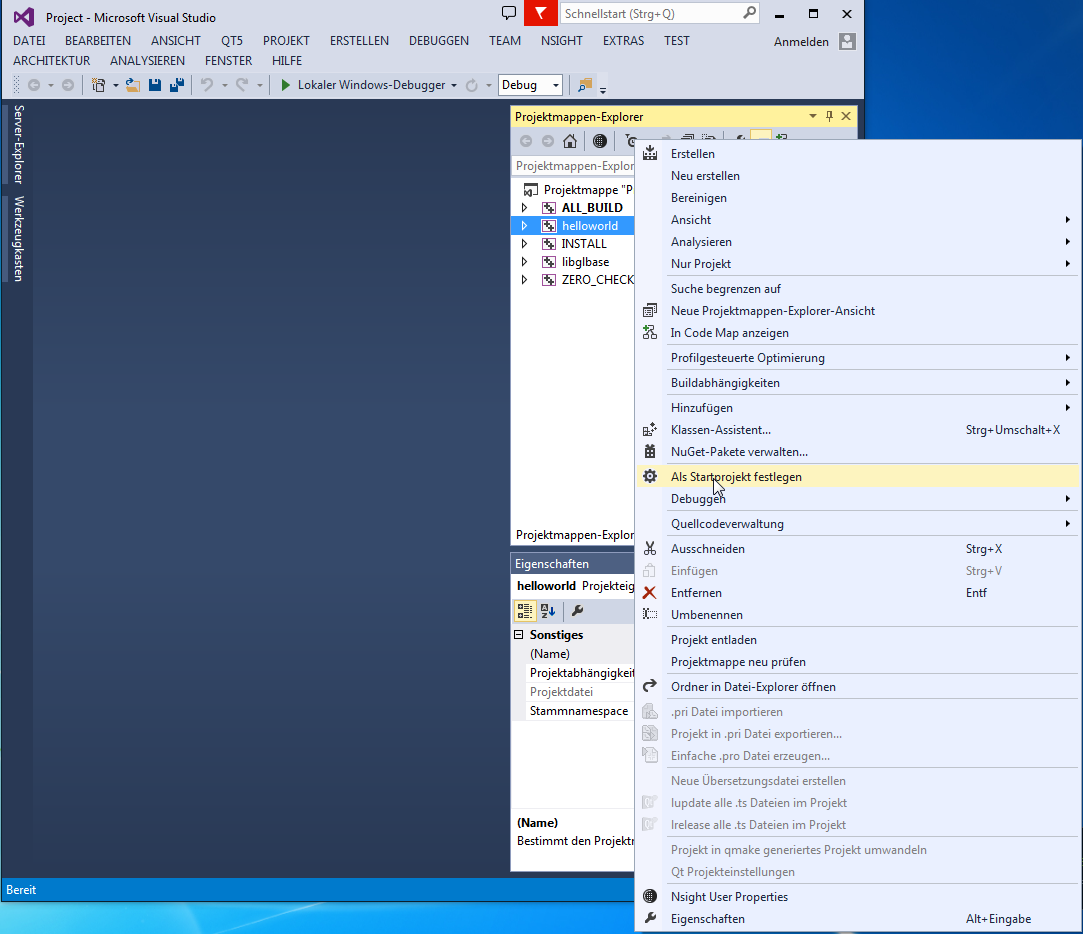Screen dimensions: 1083x934
Task: Open the QT5 menu
Action: pos(232,41)
